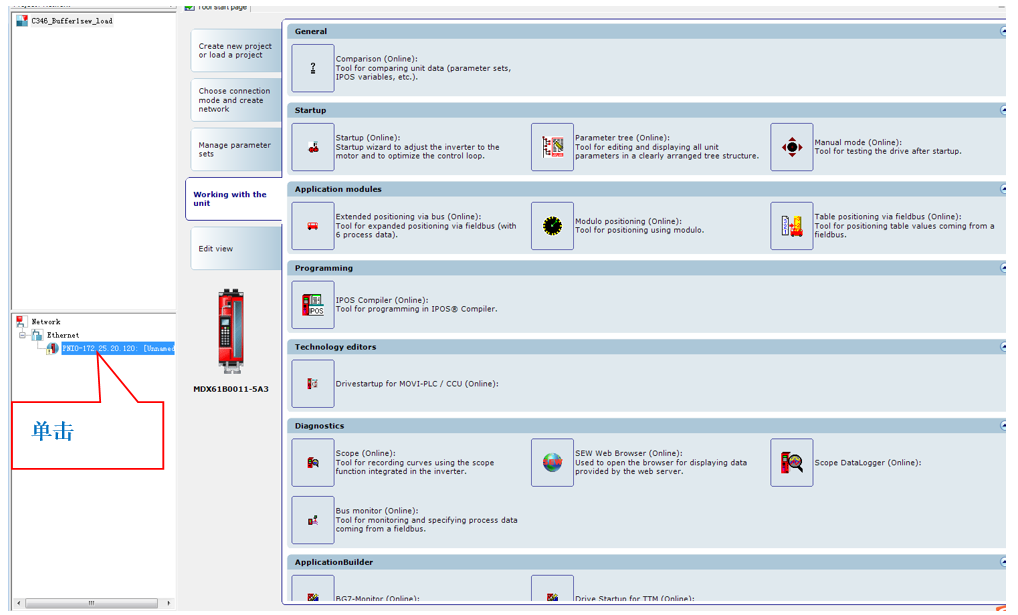Open the Scope DataLogger (Online) icon
1018x615 pixels.
pyautogui.click(x=791, y=463)
